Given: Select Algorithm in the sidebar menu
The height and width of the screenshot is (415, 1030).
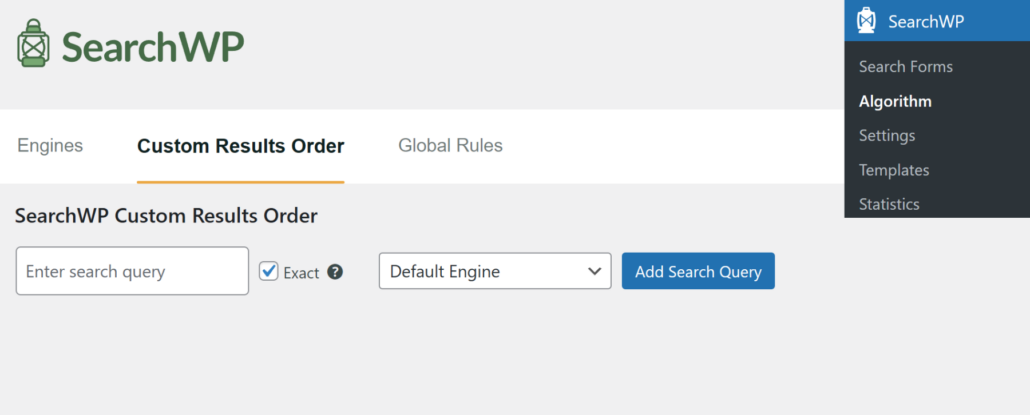Looking at the screenshot, I should pos(895,102).
